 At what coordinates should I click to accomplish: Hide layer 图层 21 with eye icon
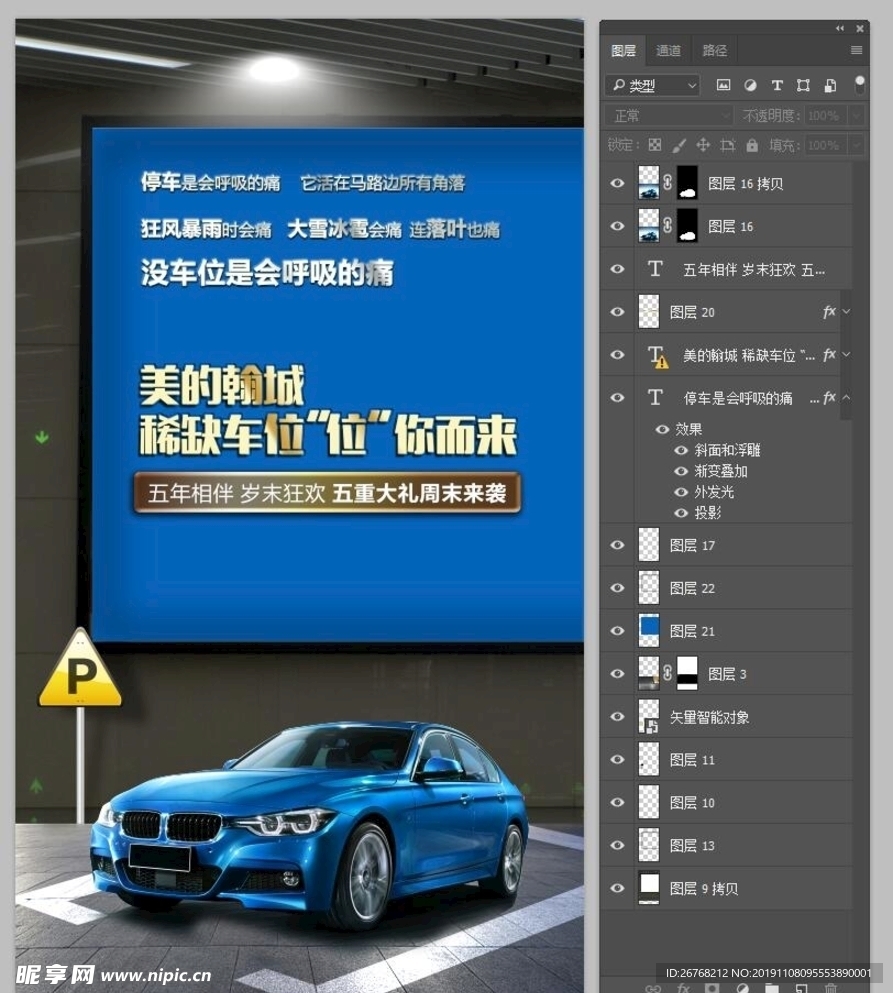[617, 631]
